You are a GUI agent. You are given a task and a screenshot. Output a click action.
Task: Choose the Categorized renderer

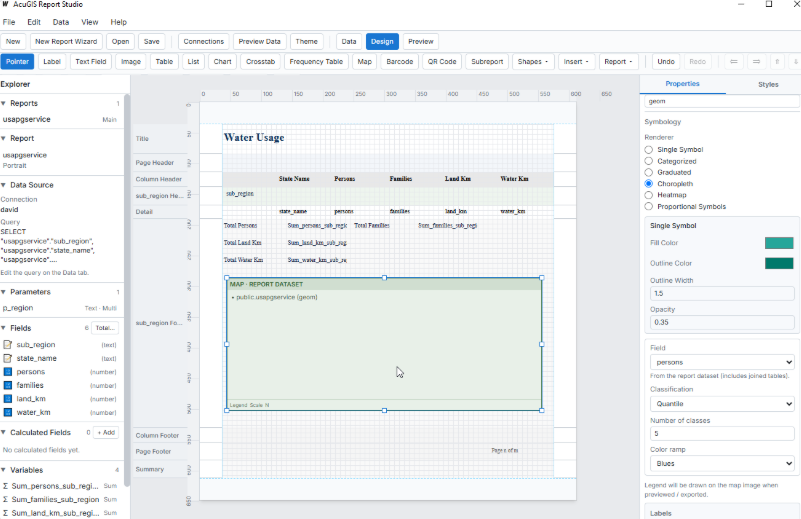click(x=649, y=161)
